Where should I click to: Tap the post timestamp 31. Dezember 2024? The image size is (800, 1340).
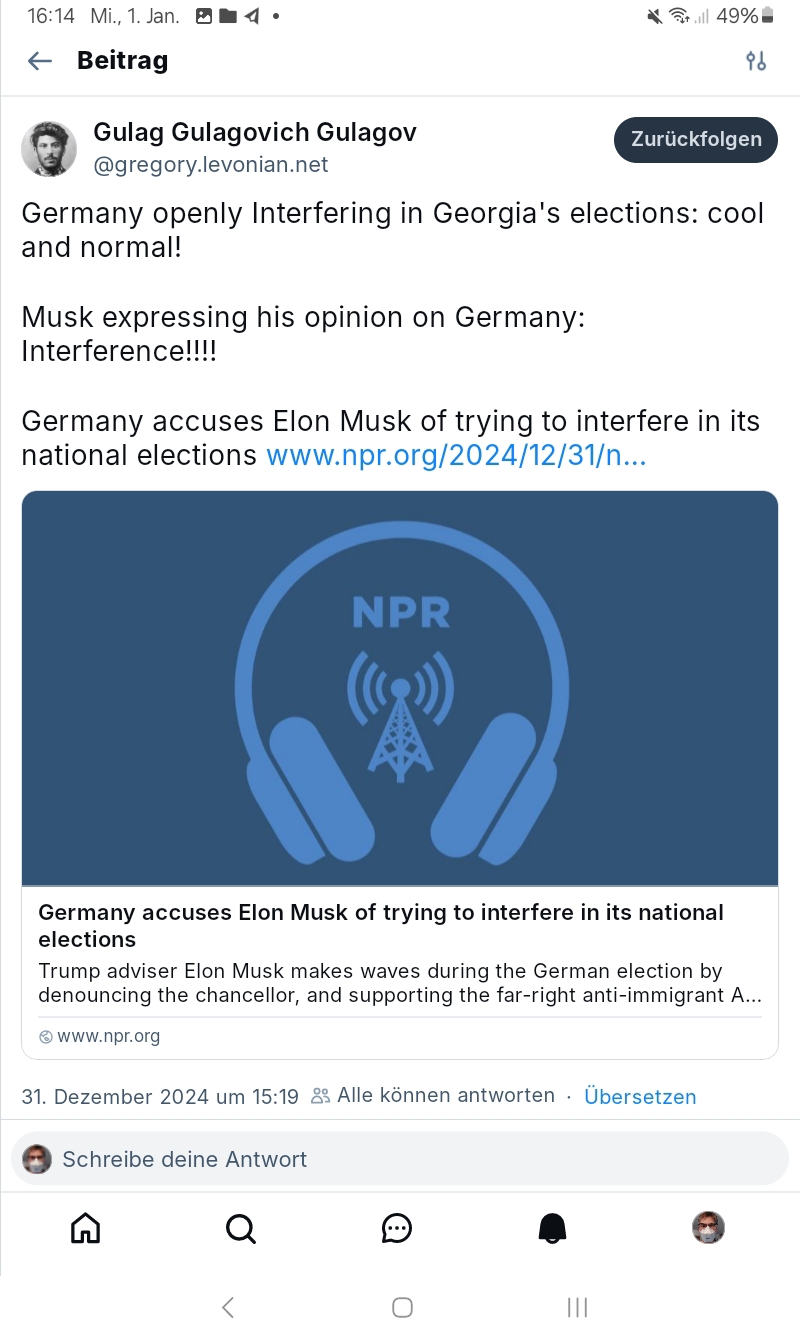[x=160, y=1096]
